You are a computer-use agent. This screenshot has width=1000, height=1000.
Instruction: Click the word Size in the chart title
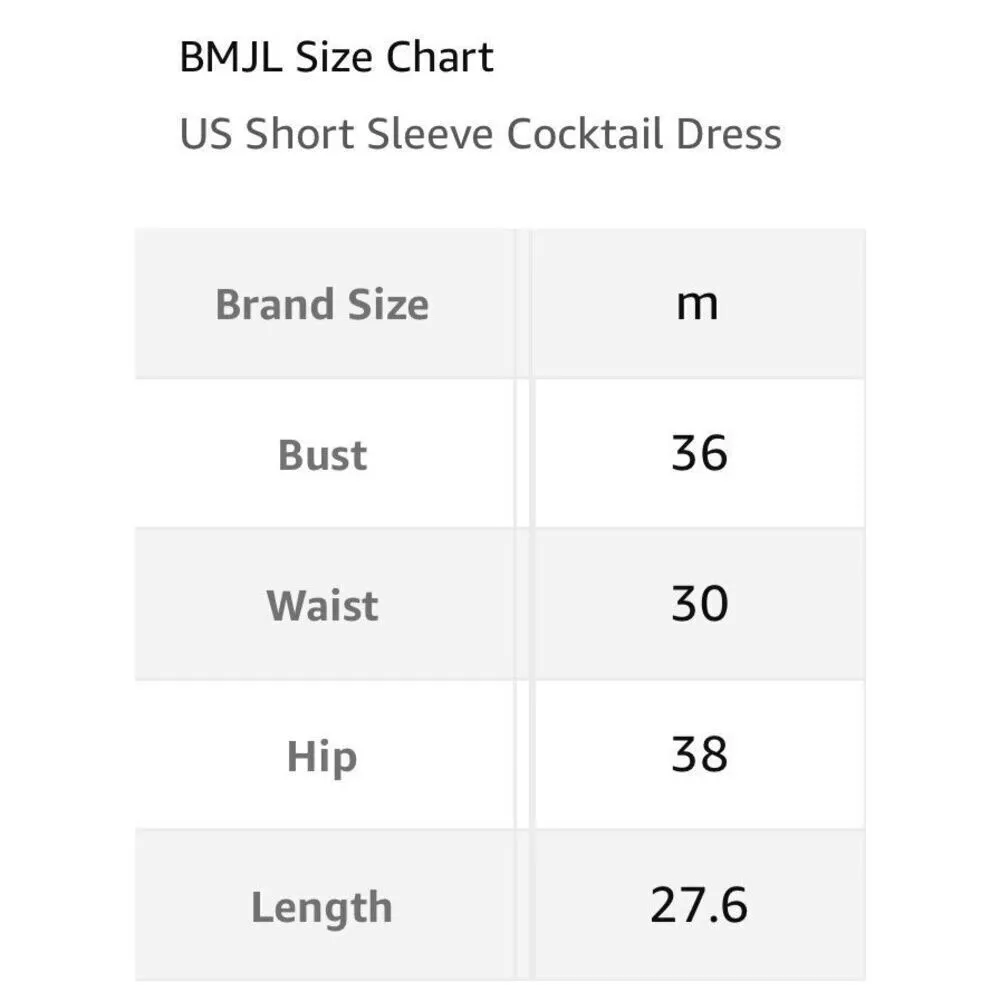pyautogui.click(x=335, y=58)
